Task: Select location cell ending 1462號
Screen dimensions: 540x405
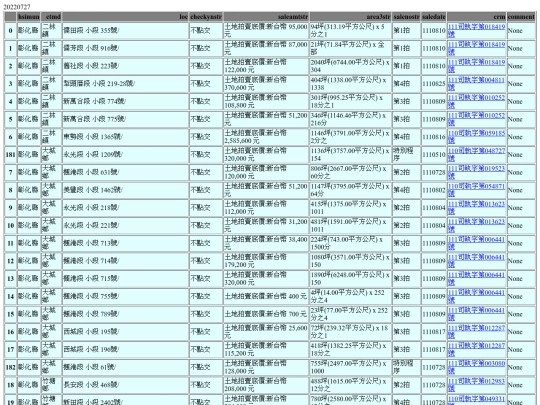Action: (x=125, y=190)
